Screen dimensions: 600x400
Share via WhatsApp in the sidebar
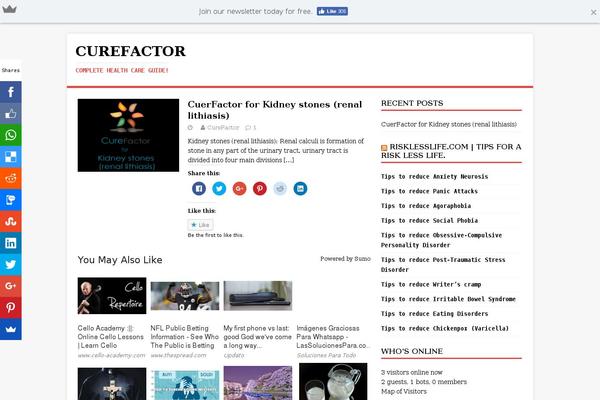pyautogui.click(x=11, y=135)
